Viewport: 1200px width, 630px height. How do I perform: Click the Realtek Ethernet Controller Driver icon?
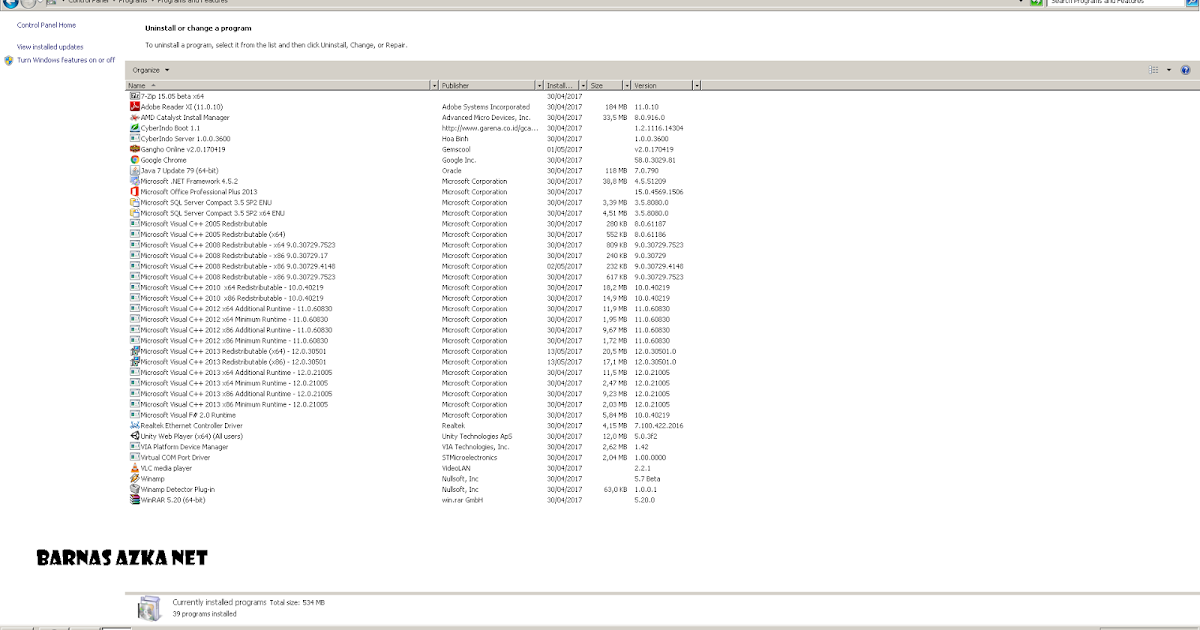pos(134,426)
